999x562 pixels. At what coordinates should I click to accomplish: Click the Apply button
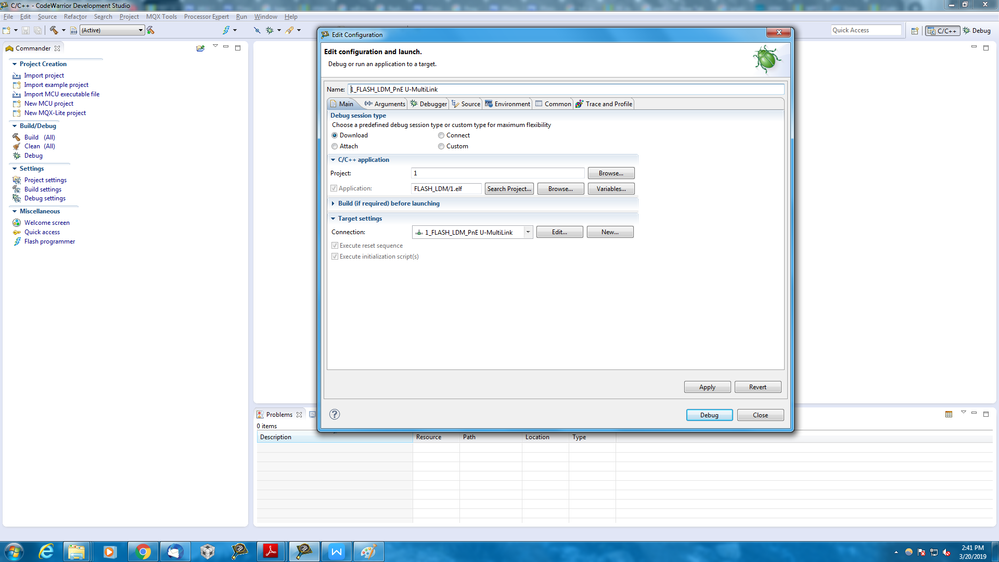click(x=707, y=387)
